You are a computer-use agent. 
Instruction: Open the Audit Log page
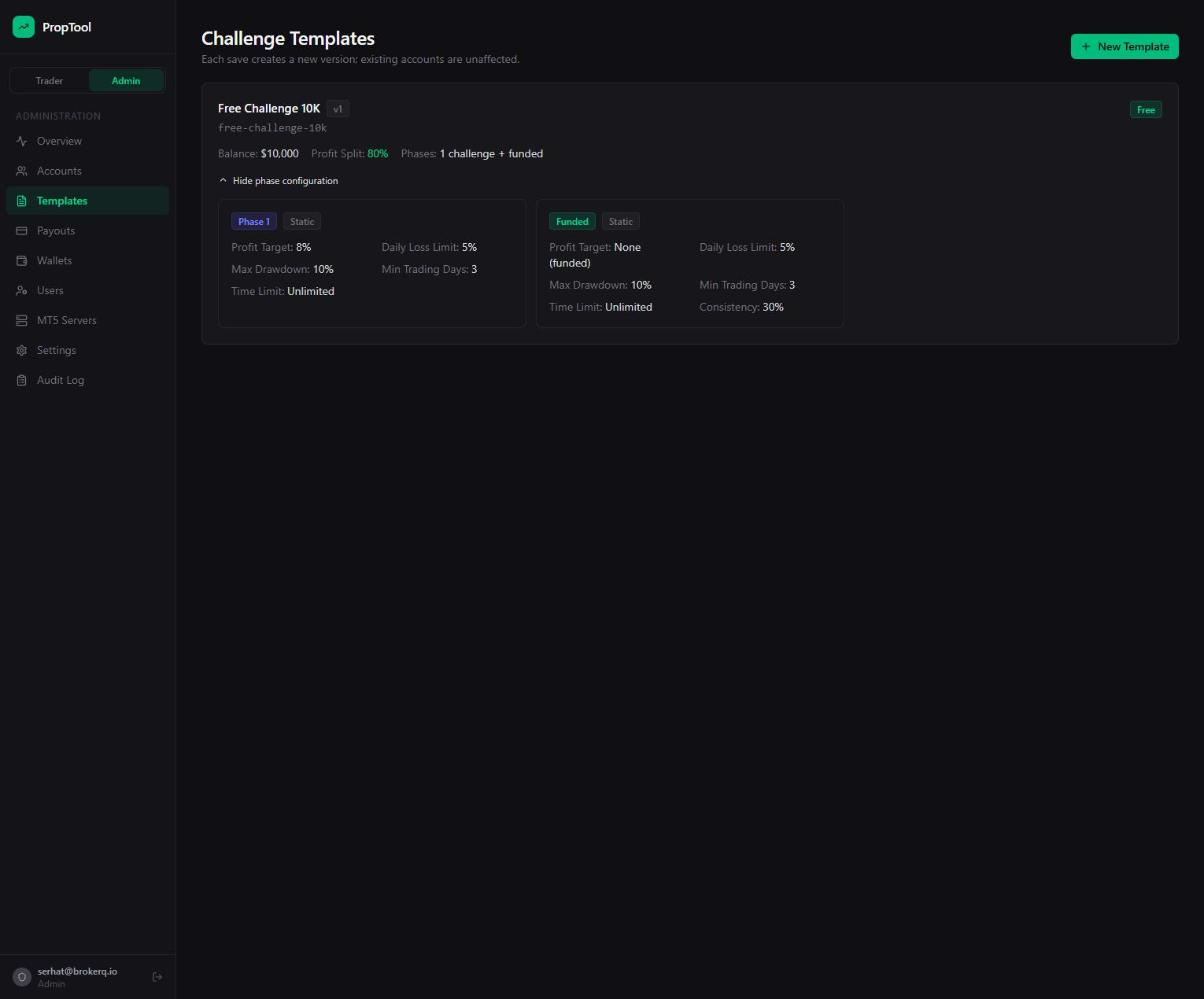coord(88,381)
